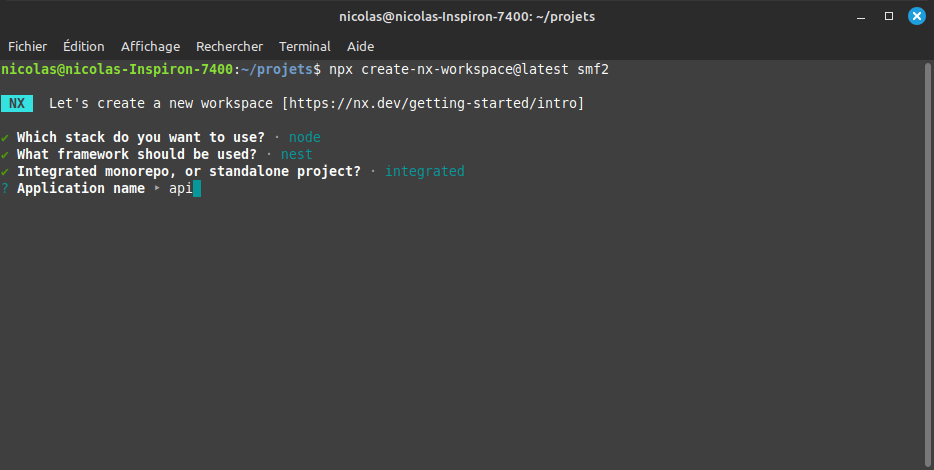
Task: Click the 'npx create-nx-workspace@latest smf2' command
Action: [x=468, y=69]
